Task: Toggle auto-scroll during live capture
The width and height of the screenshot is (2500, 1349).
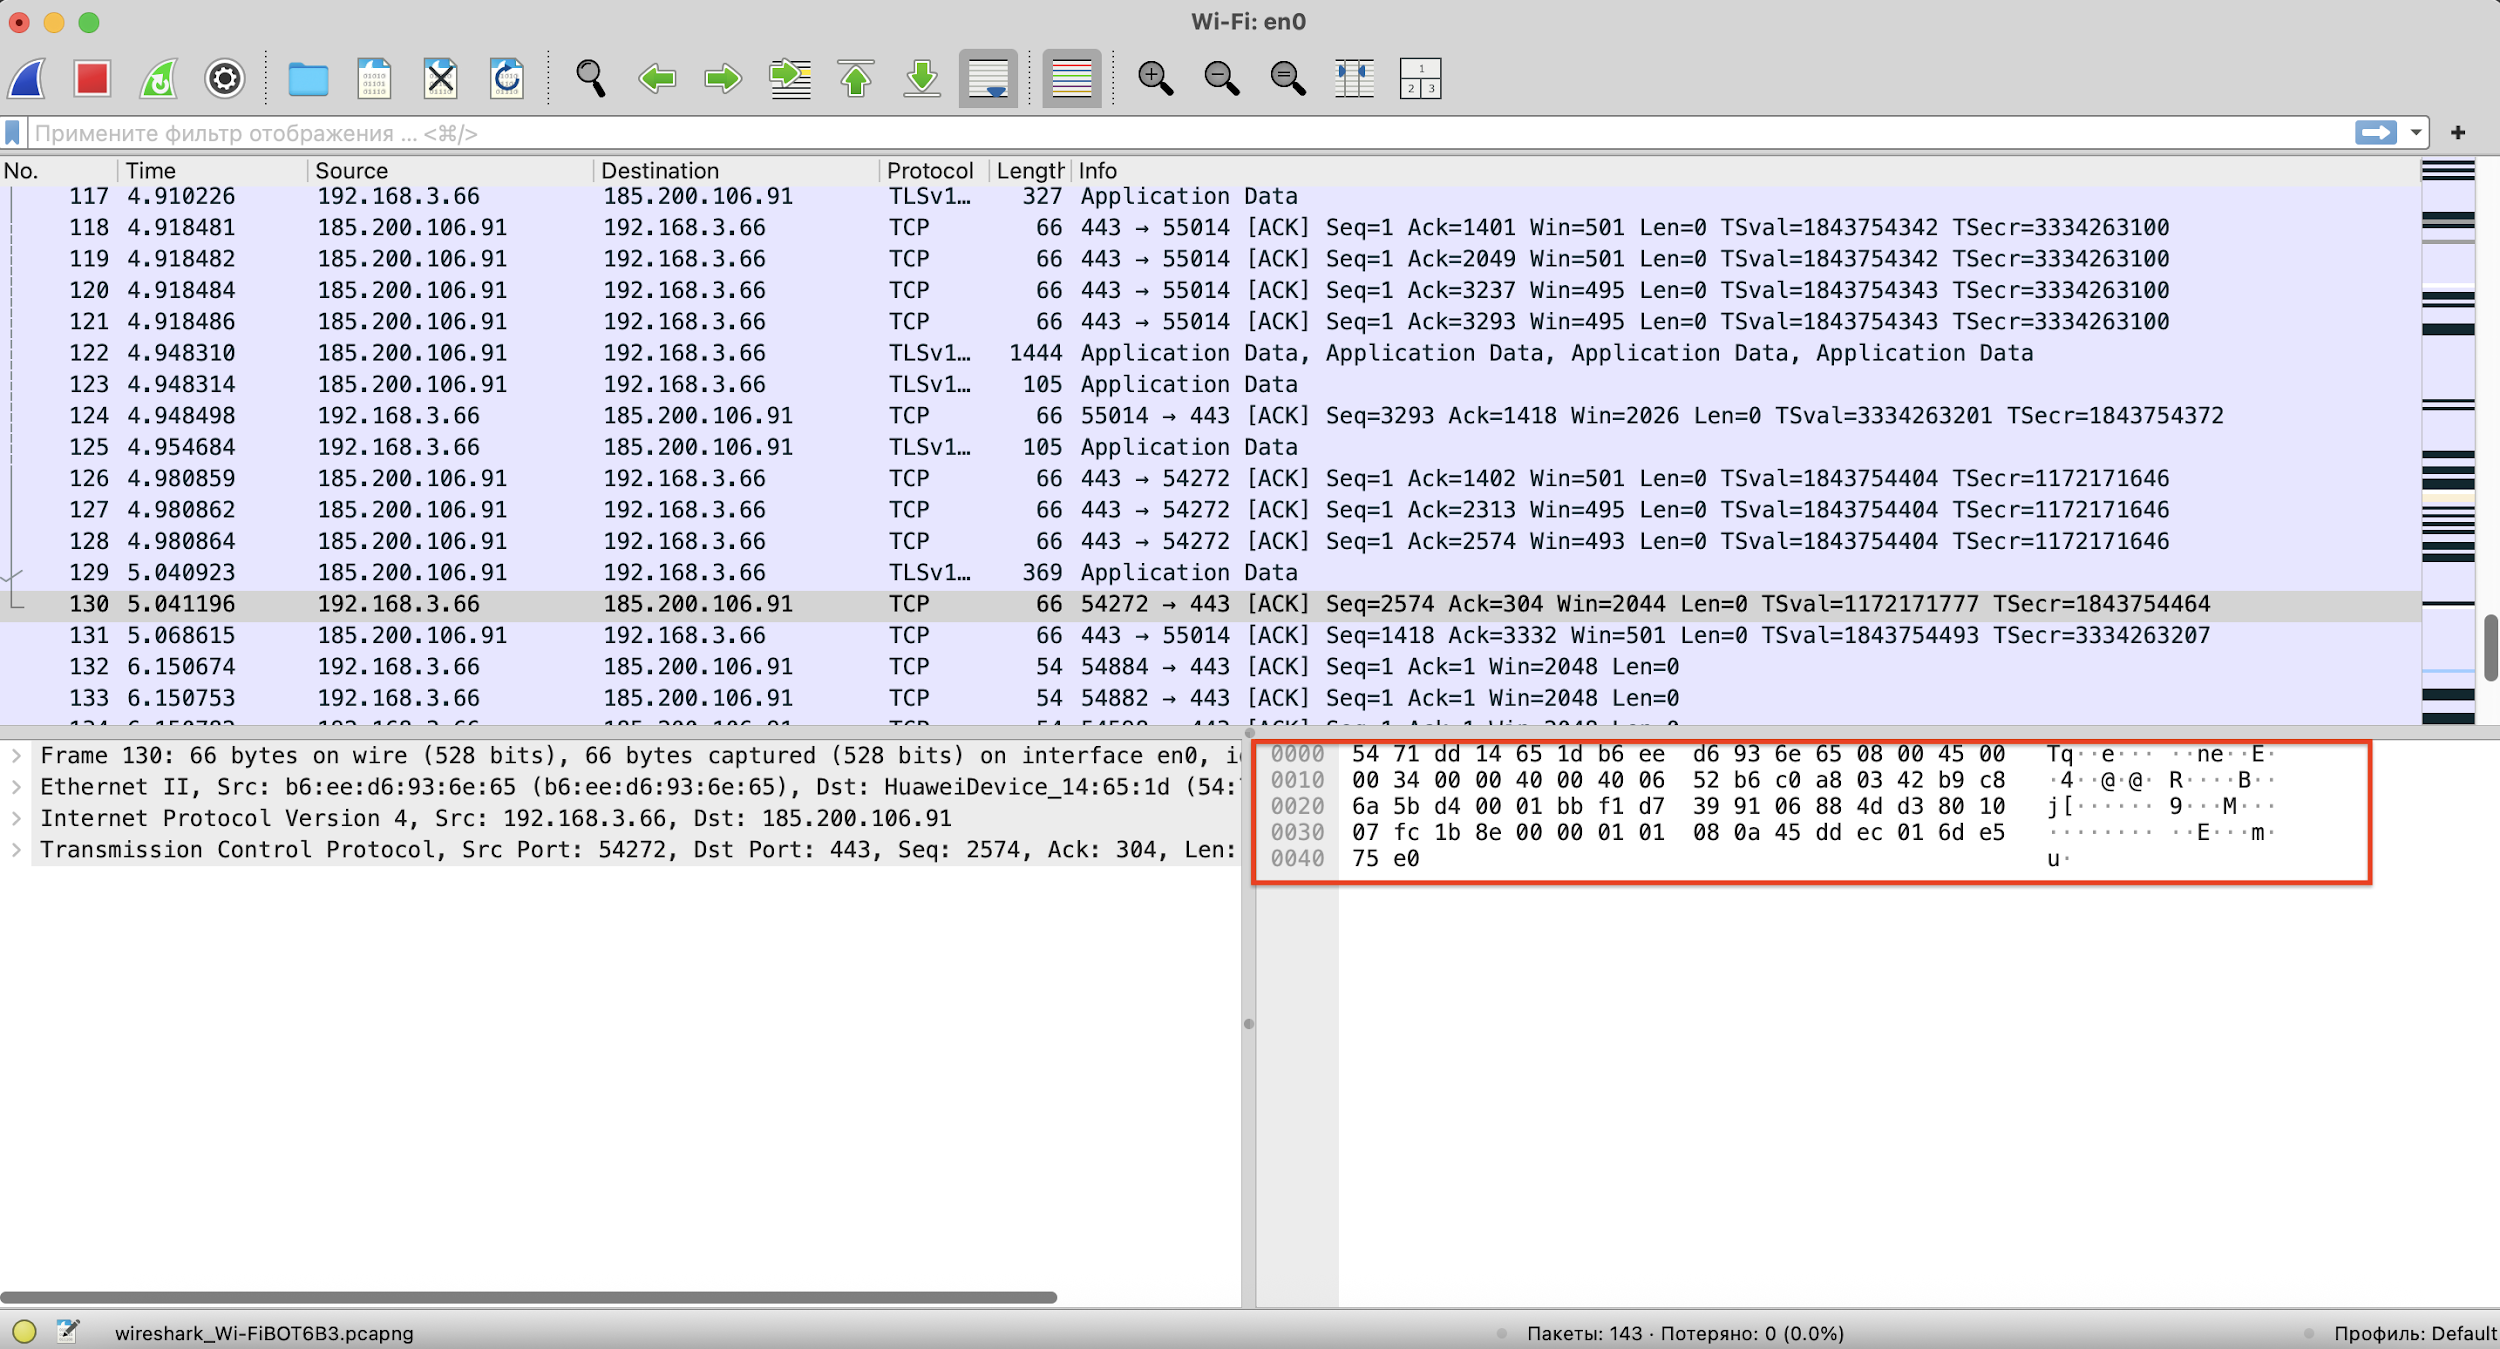Action: point(988,78)
